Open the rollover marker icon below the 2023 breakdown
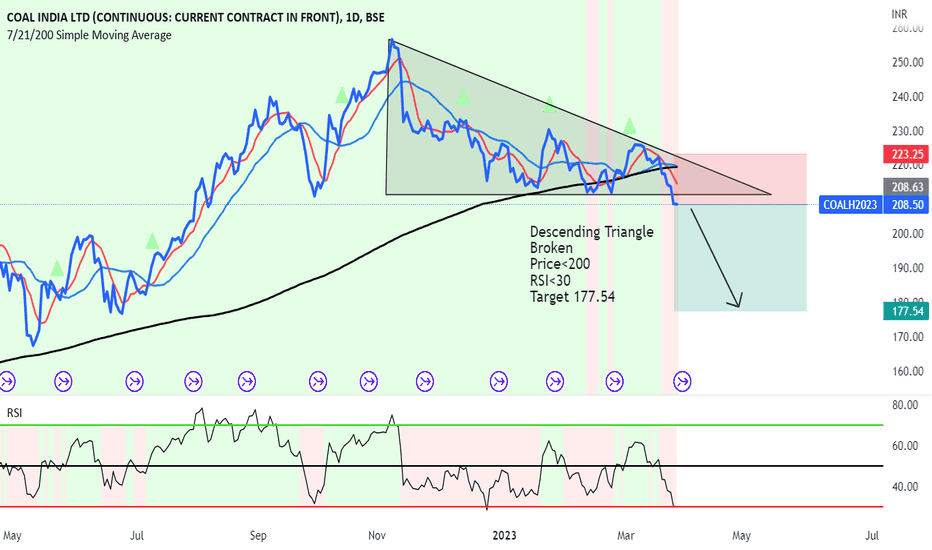Screen dimensions: 932x550 [682, 381]
